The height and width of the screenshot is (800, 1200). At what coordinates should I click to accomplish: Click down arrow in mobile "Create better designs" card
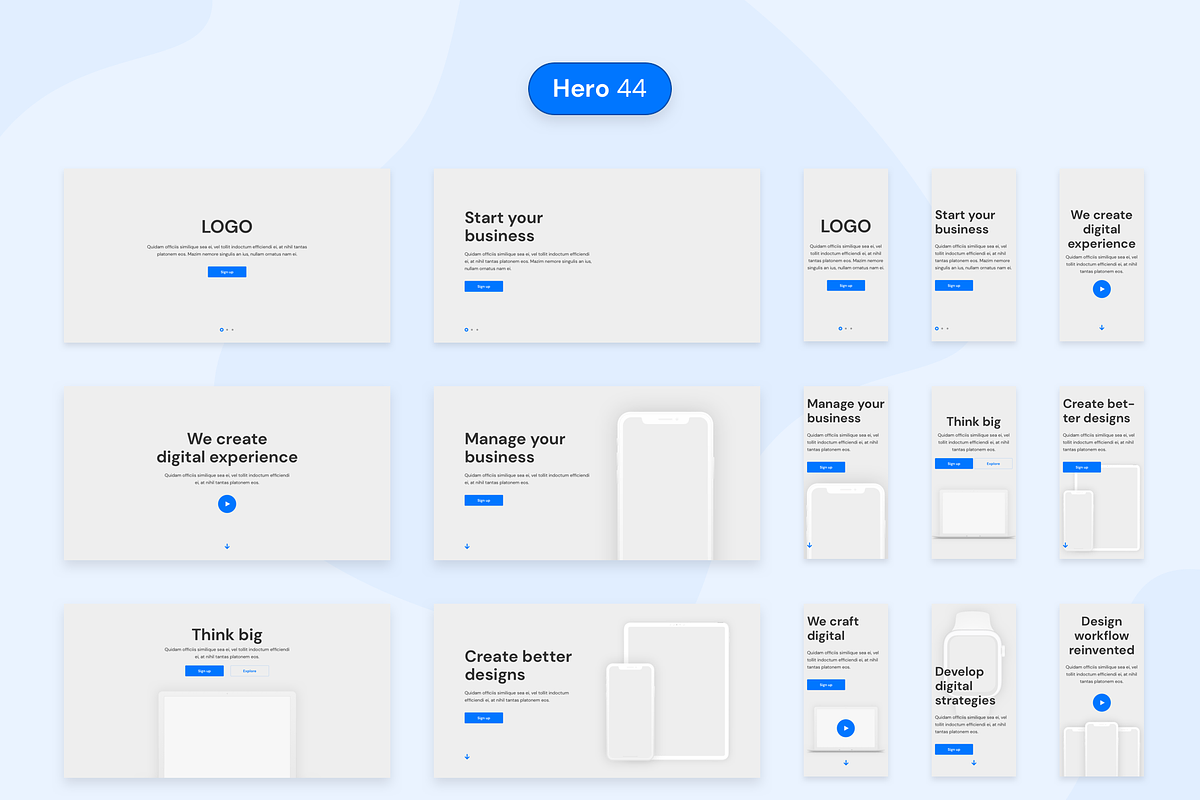(1065, 545)
